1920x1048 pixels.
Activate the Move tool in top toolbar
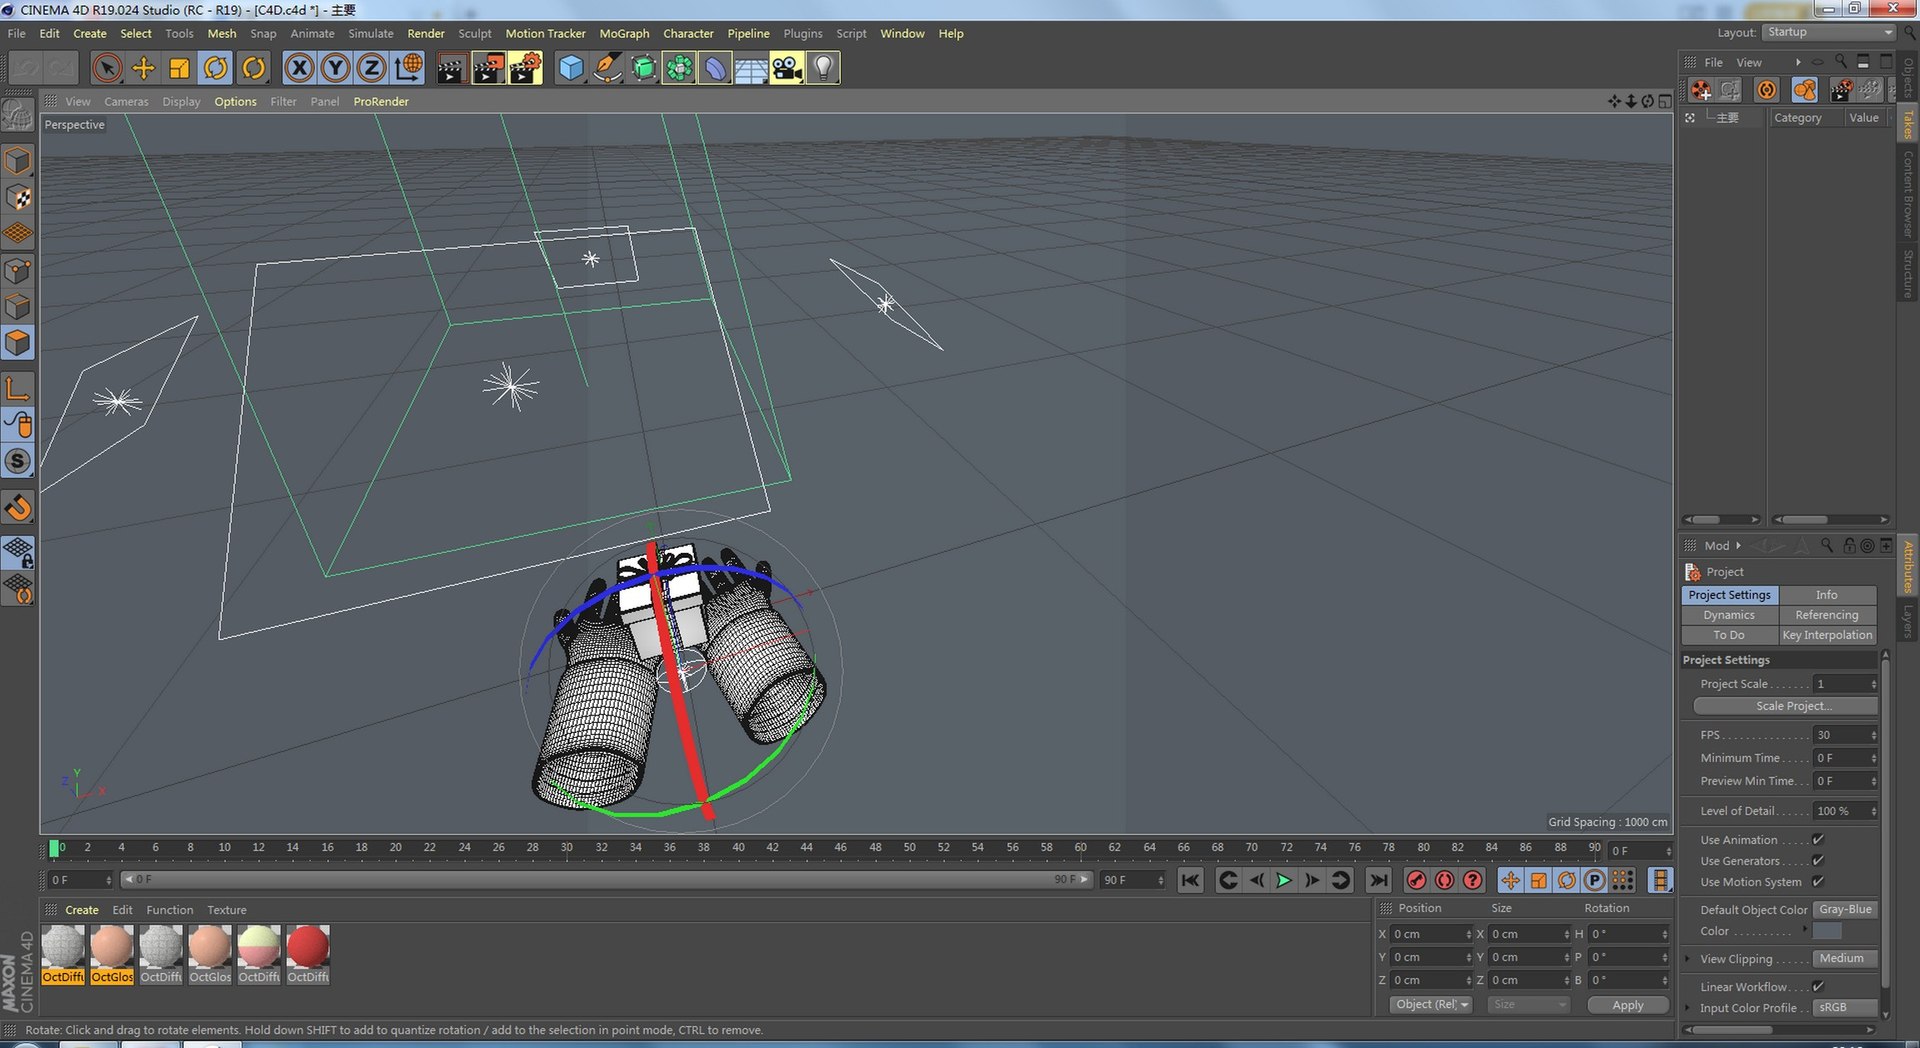(143, 68)
